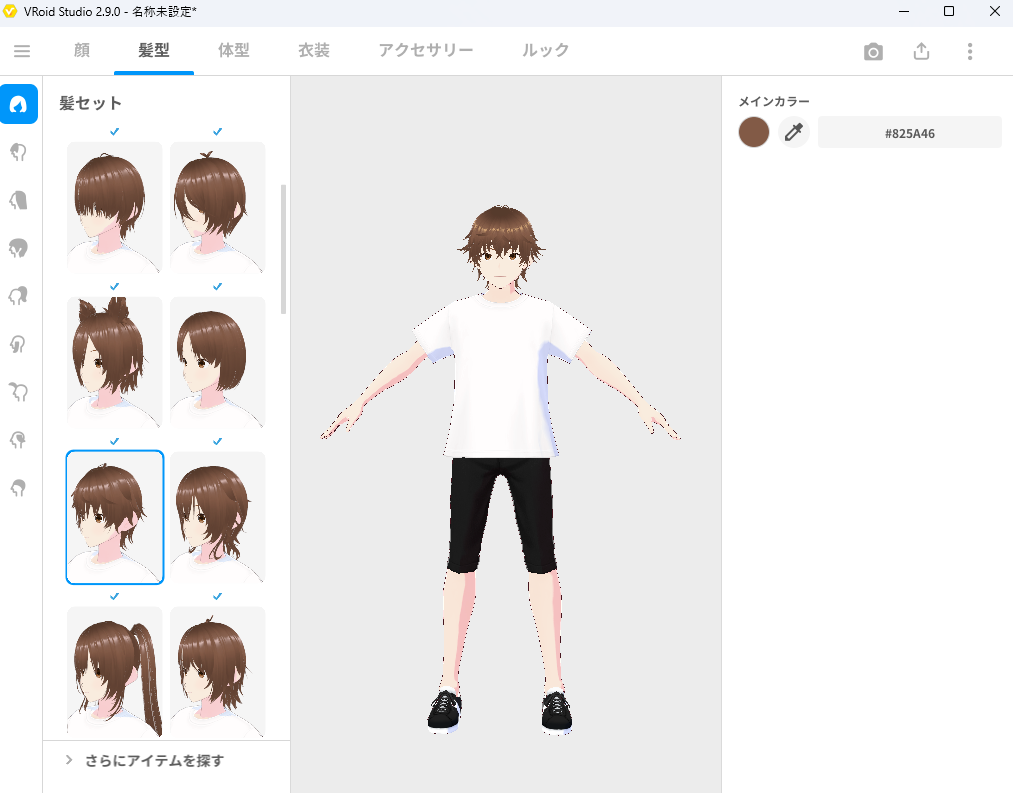Open the ahoge hair category icon
The width and height of the screenshot is (1013, 793).
tap(19, 390)
